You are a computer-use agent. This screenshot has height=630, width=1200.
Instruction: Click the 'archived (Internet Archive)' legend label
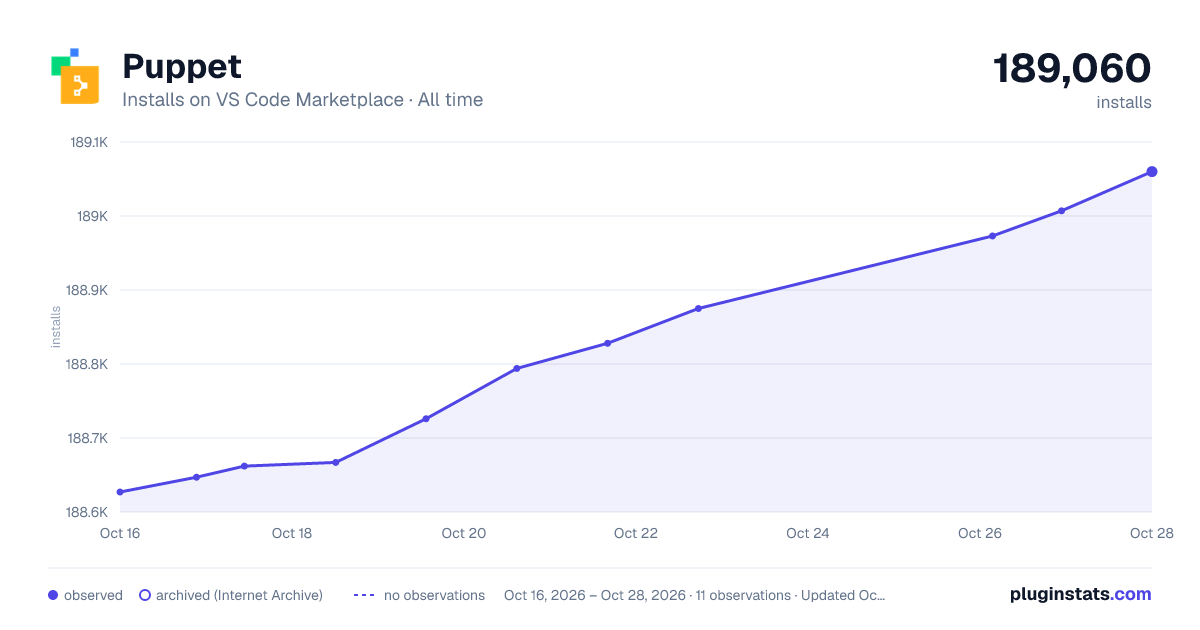pos(239,595)
